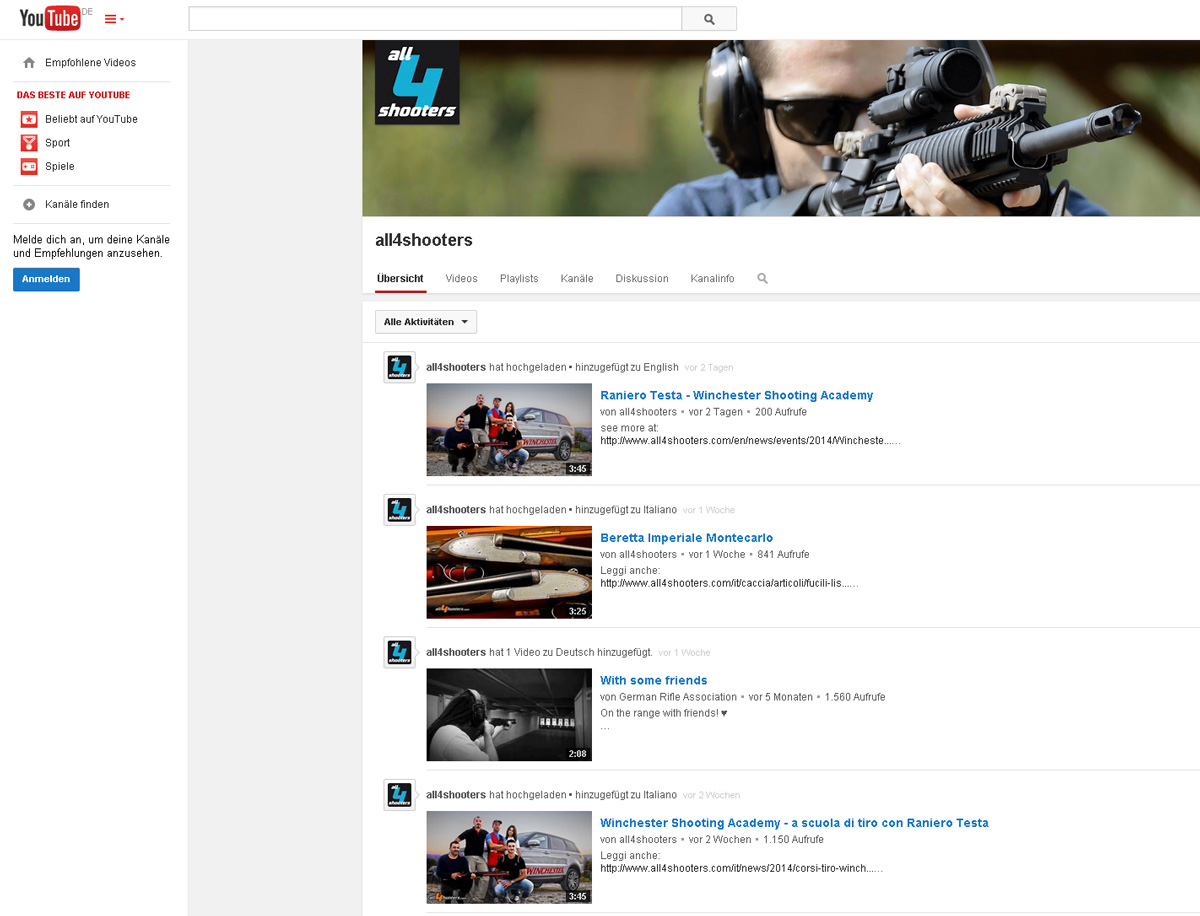This screenshot has height=916, width=1200.
Task: Open the Diskussion tab
Action: [642, 279]
